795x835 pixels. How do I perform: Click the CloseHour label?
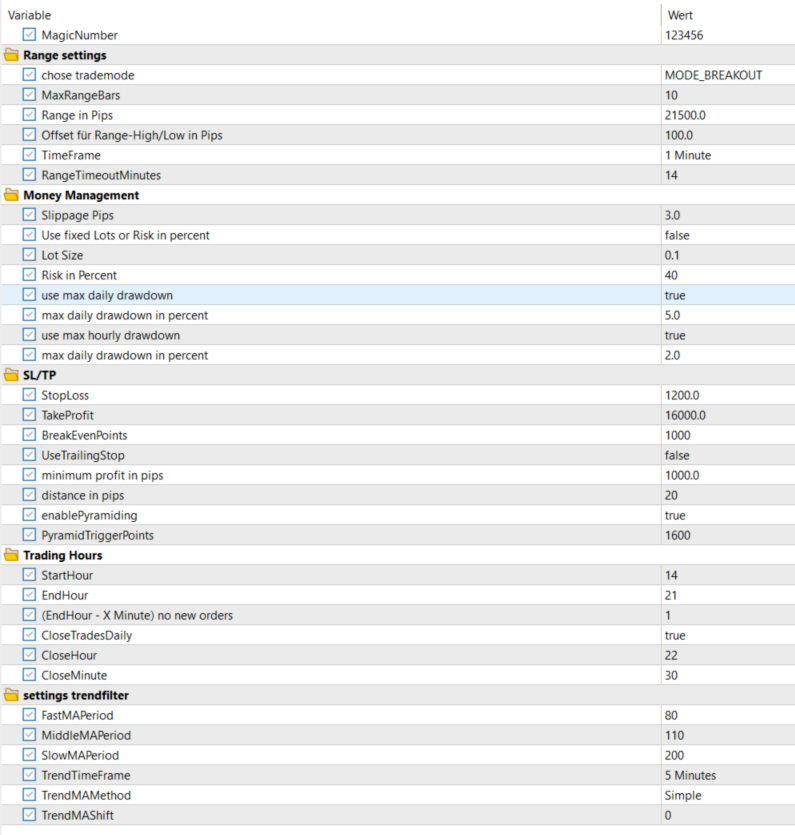click(69, 655)
